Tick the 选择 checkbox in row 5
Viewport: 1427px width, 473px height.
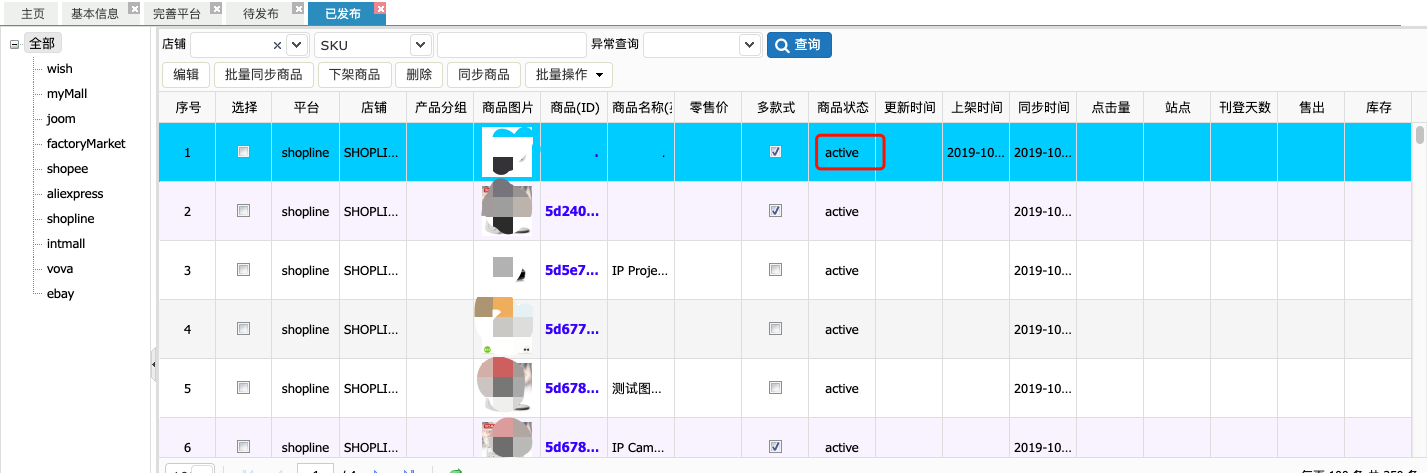click(x=243, y=388)
